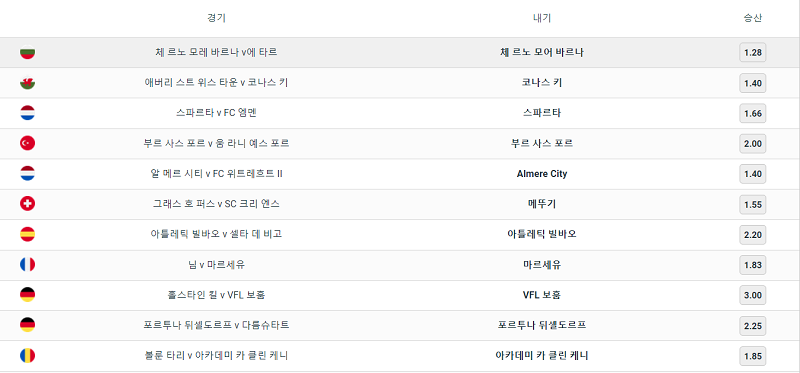Choose the 3.00 odds for VFL 보훔
The width and height of the screenshot is (800, 373).
(x=753, y=295)
